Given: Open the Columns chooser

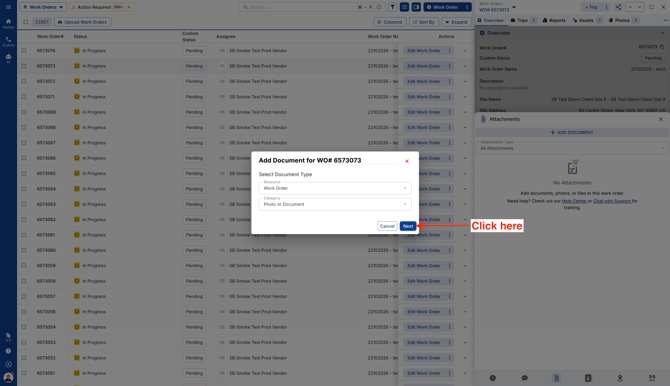Looking at the screenshot, I should 390,22.
